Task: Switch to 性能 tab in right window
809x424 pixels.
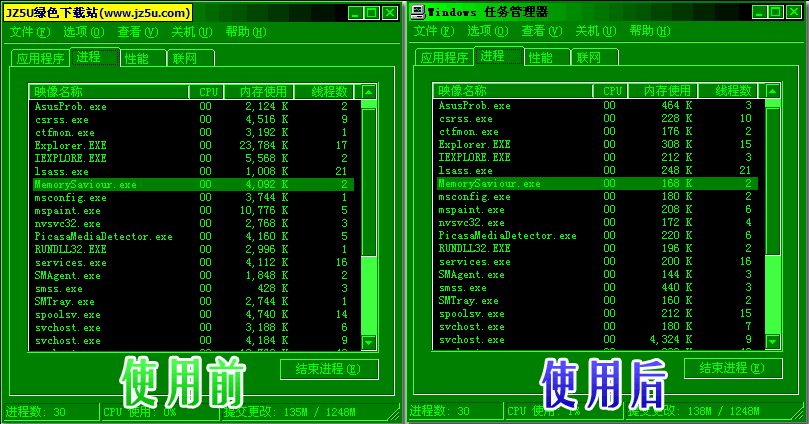Action: (547, 57)
